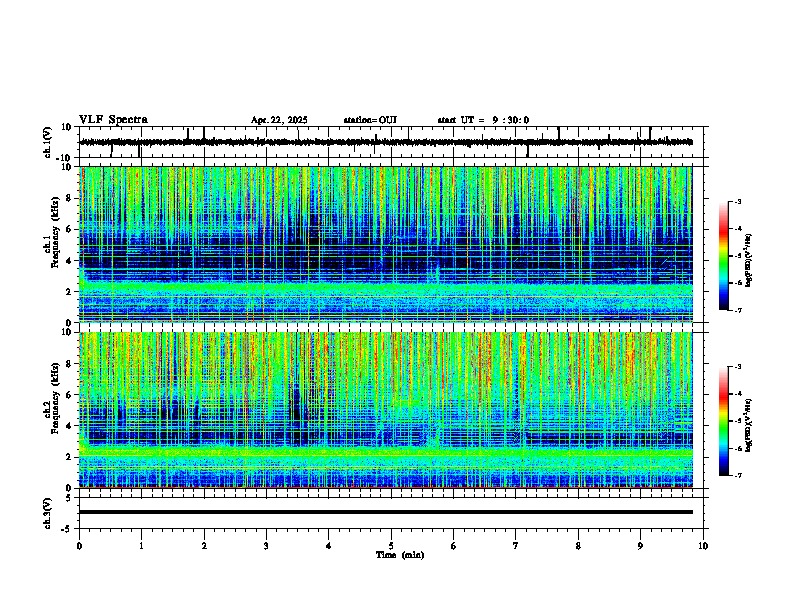Click the time axis tick label 4
The width and height of the screenshot is (792, 612).
[329, 546]
